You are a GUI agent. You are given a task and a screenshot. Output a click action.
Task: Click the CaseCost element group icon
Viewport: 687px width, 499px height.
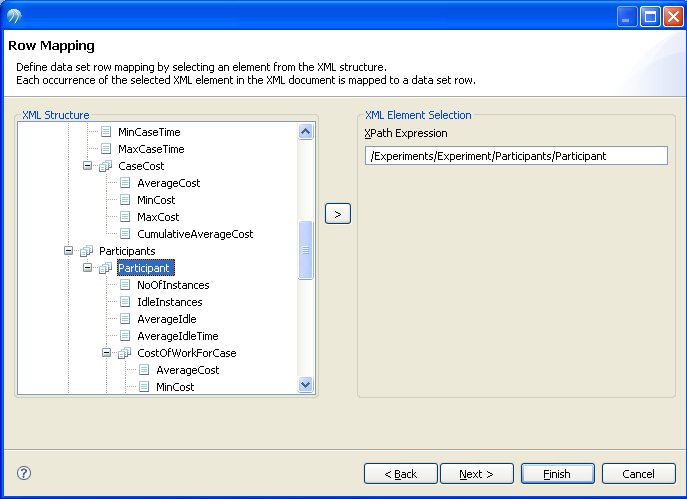click(x=106, y=166)
